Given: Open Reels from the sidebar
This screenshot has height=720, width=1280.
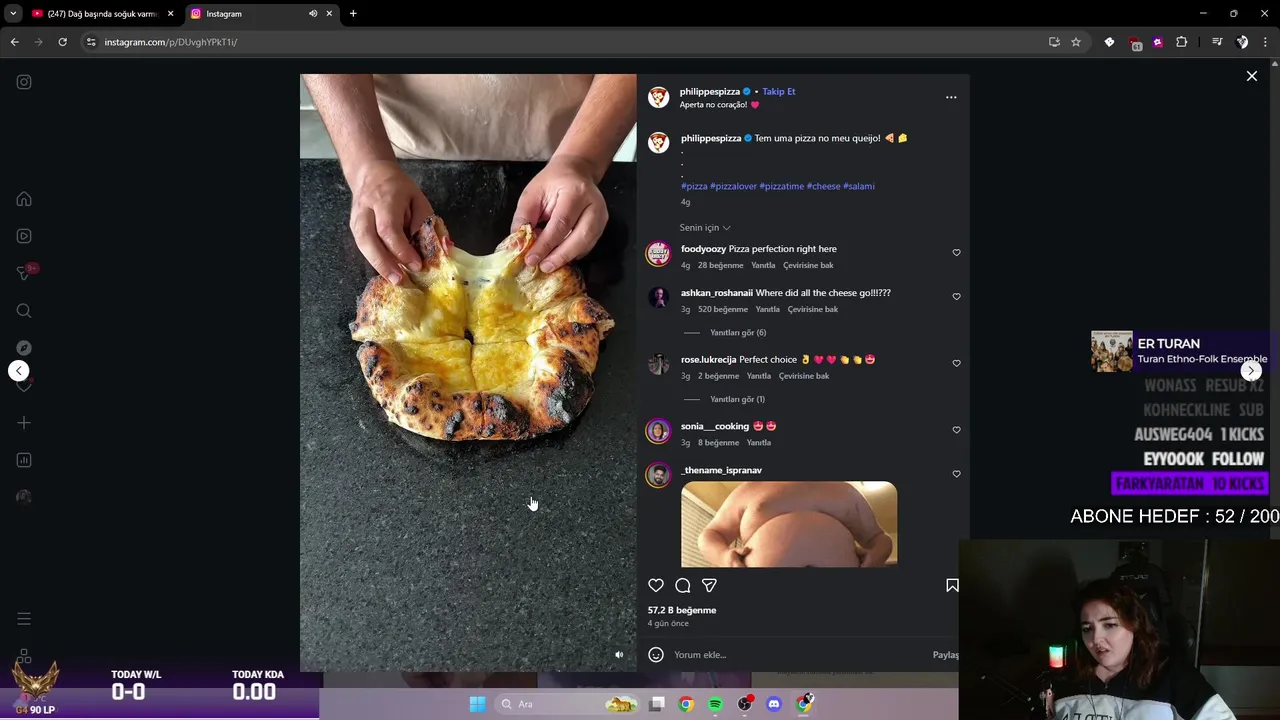Looking at the screenshot, I should 24,236.
